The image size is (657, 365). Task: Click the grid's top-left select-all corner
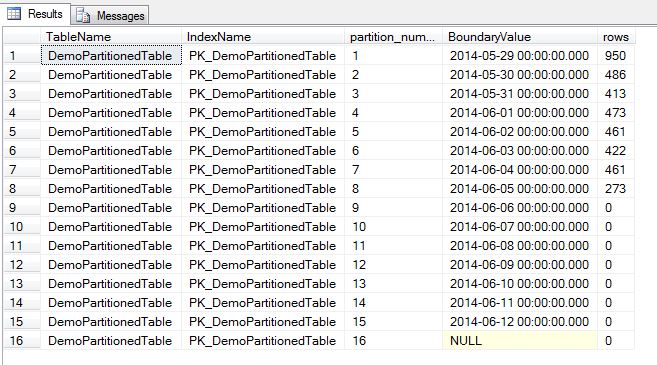click(x=22, y=37)
